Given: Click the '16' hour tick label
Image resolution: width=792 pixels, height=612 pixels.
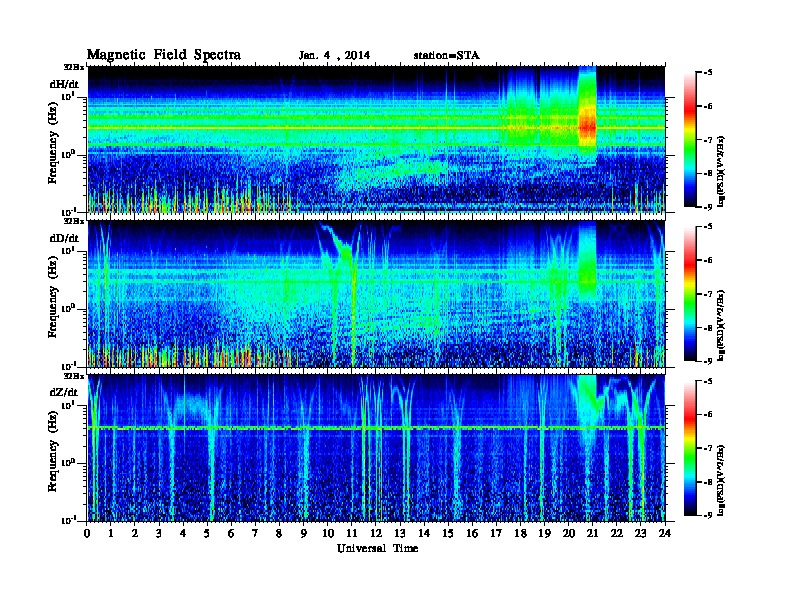Looking at the screenshot, I should tap(472, 534).
